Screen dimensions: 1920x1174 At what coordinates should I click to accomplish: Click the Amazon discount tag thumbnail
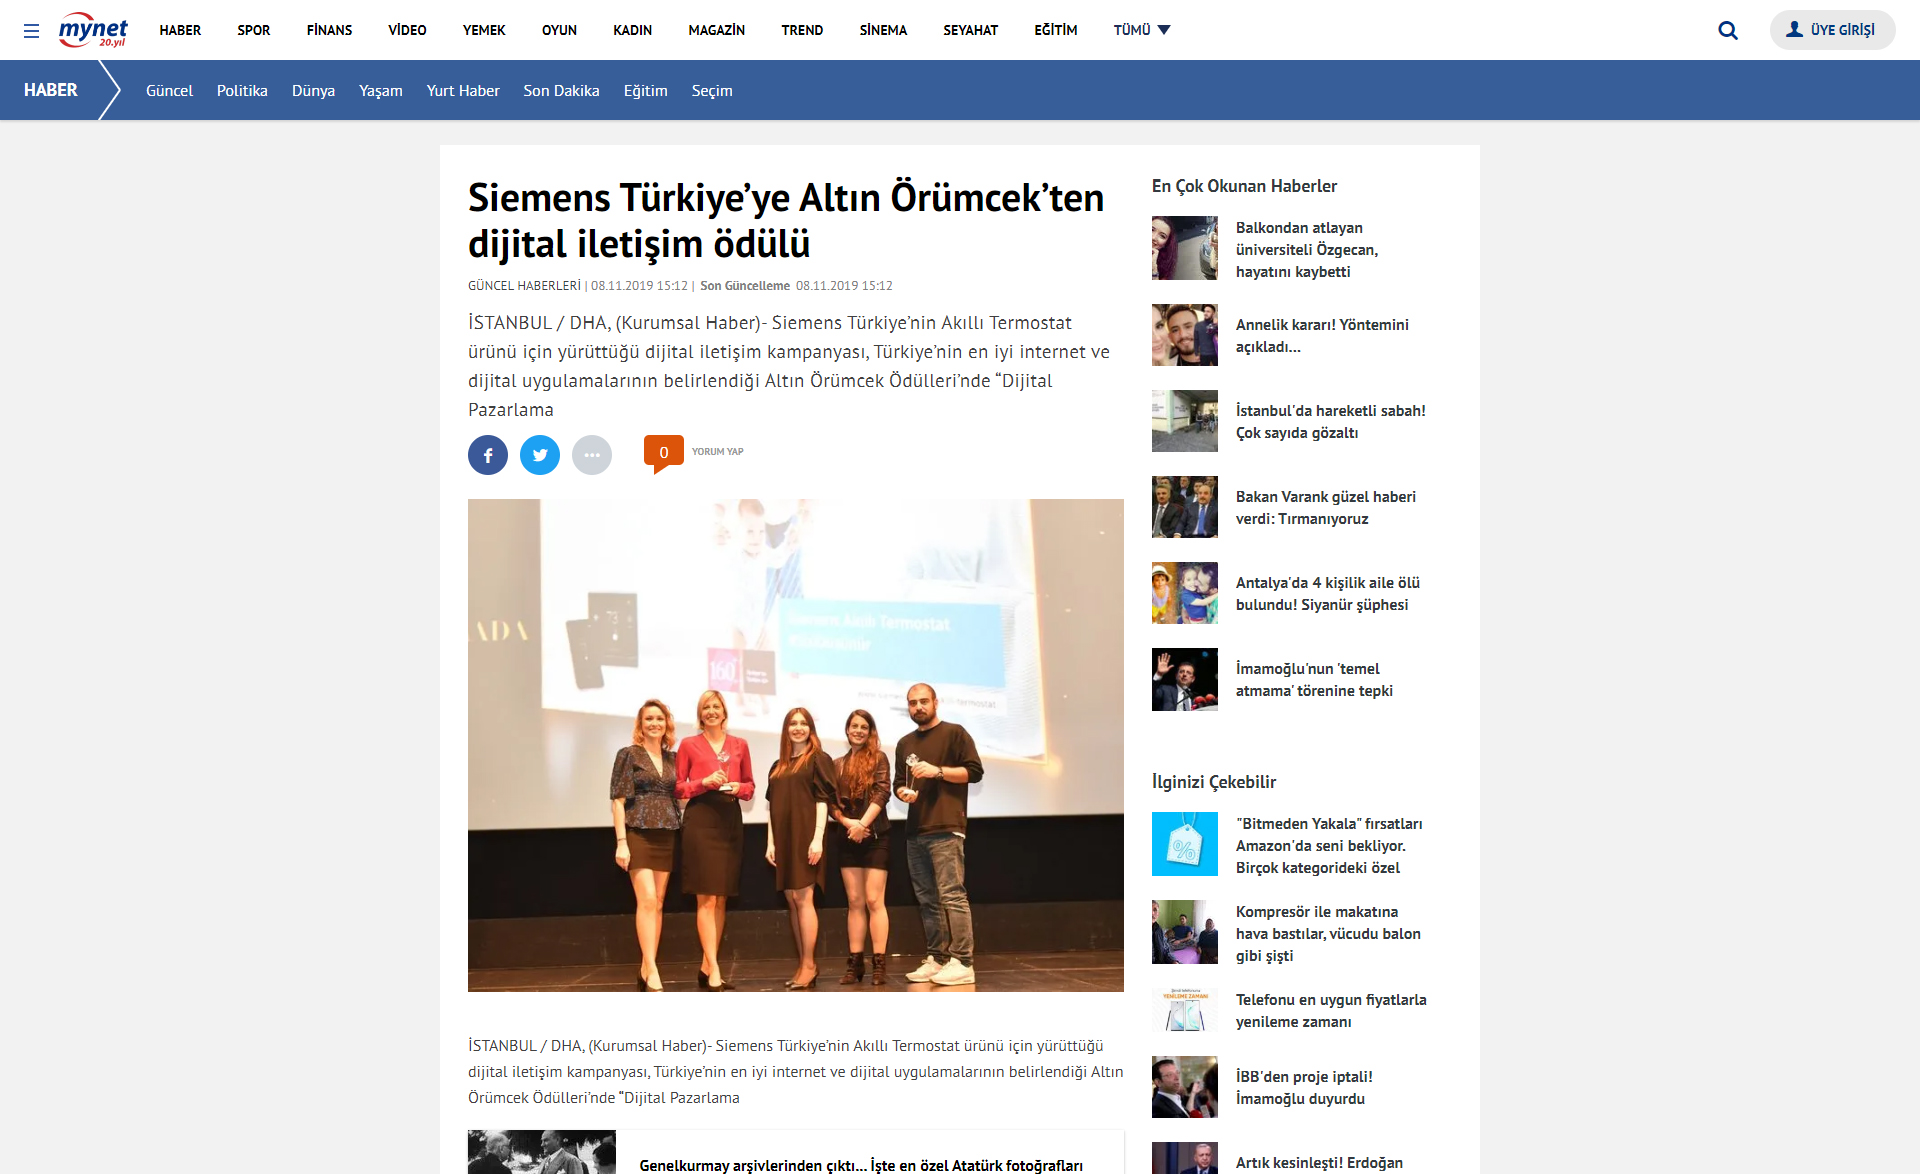coord(1184,844)
